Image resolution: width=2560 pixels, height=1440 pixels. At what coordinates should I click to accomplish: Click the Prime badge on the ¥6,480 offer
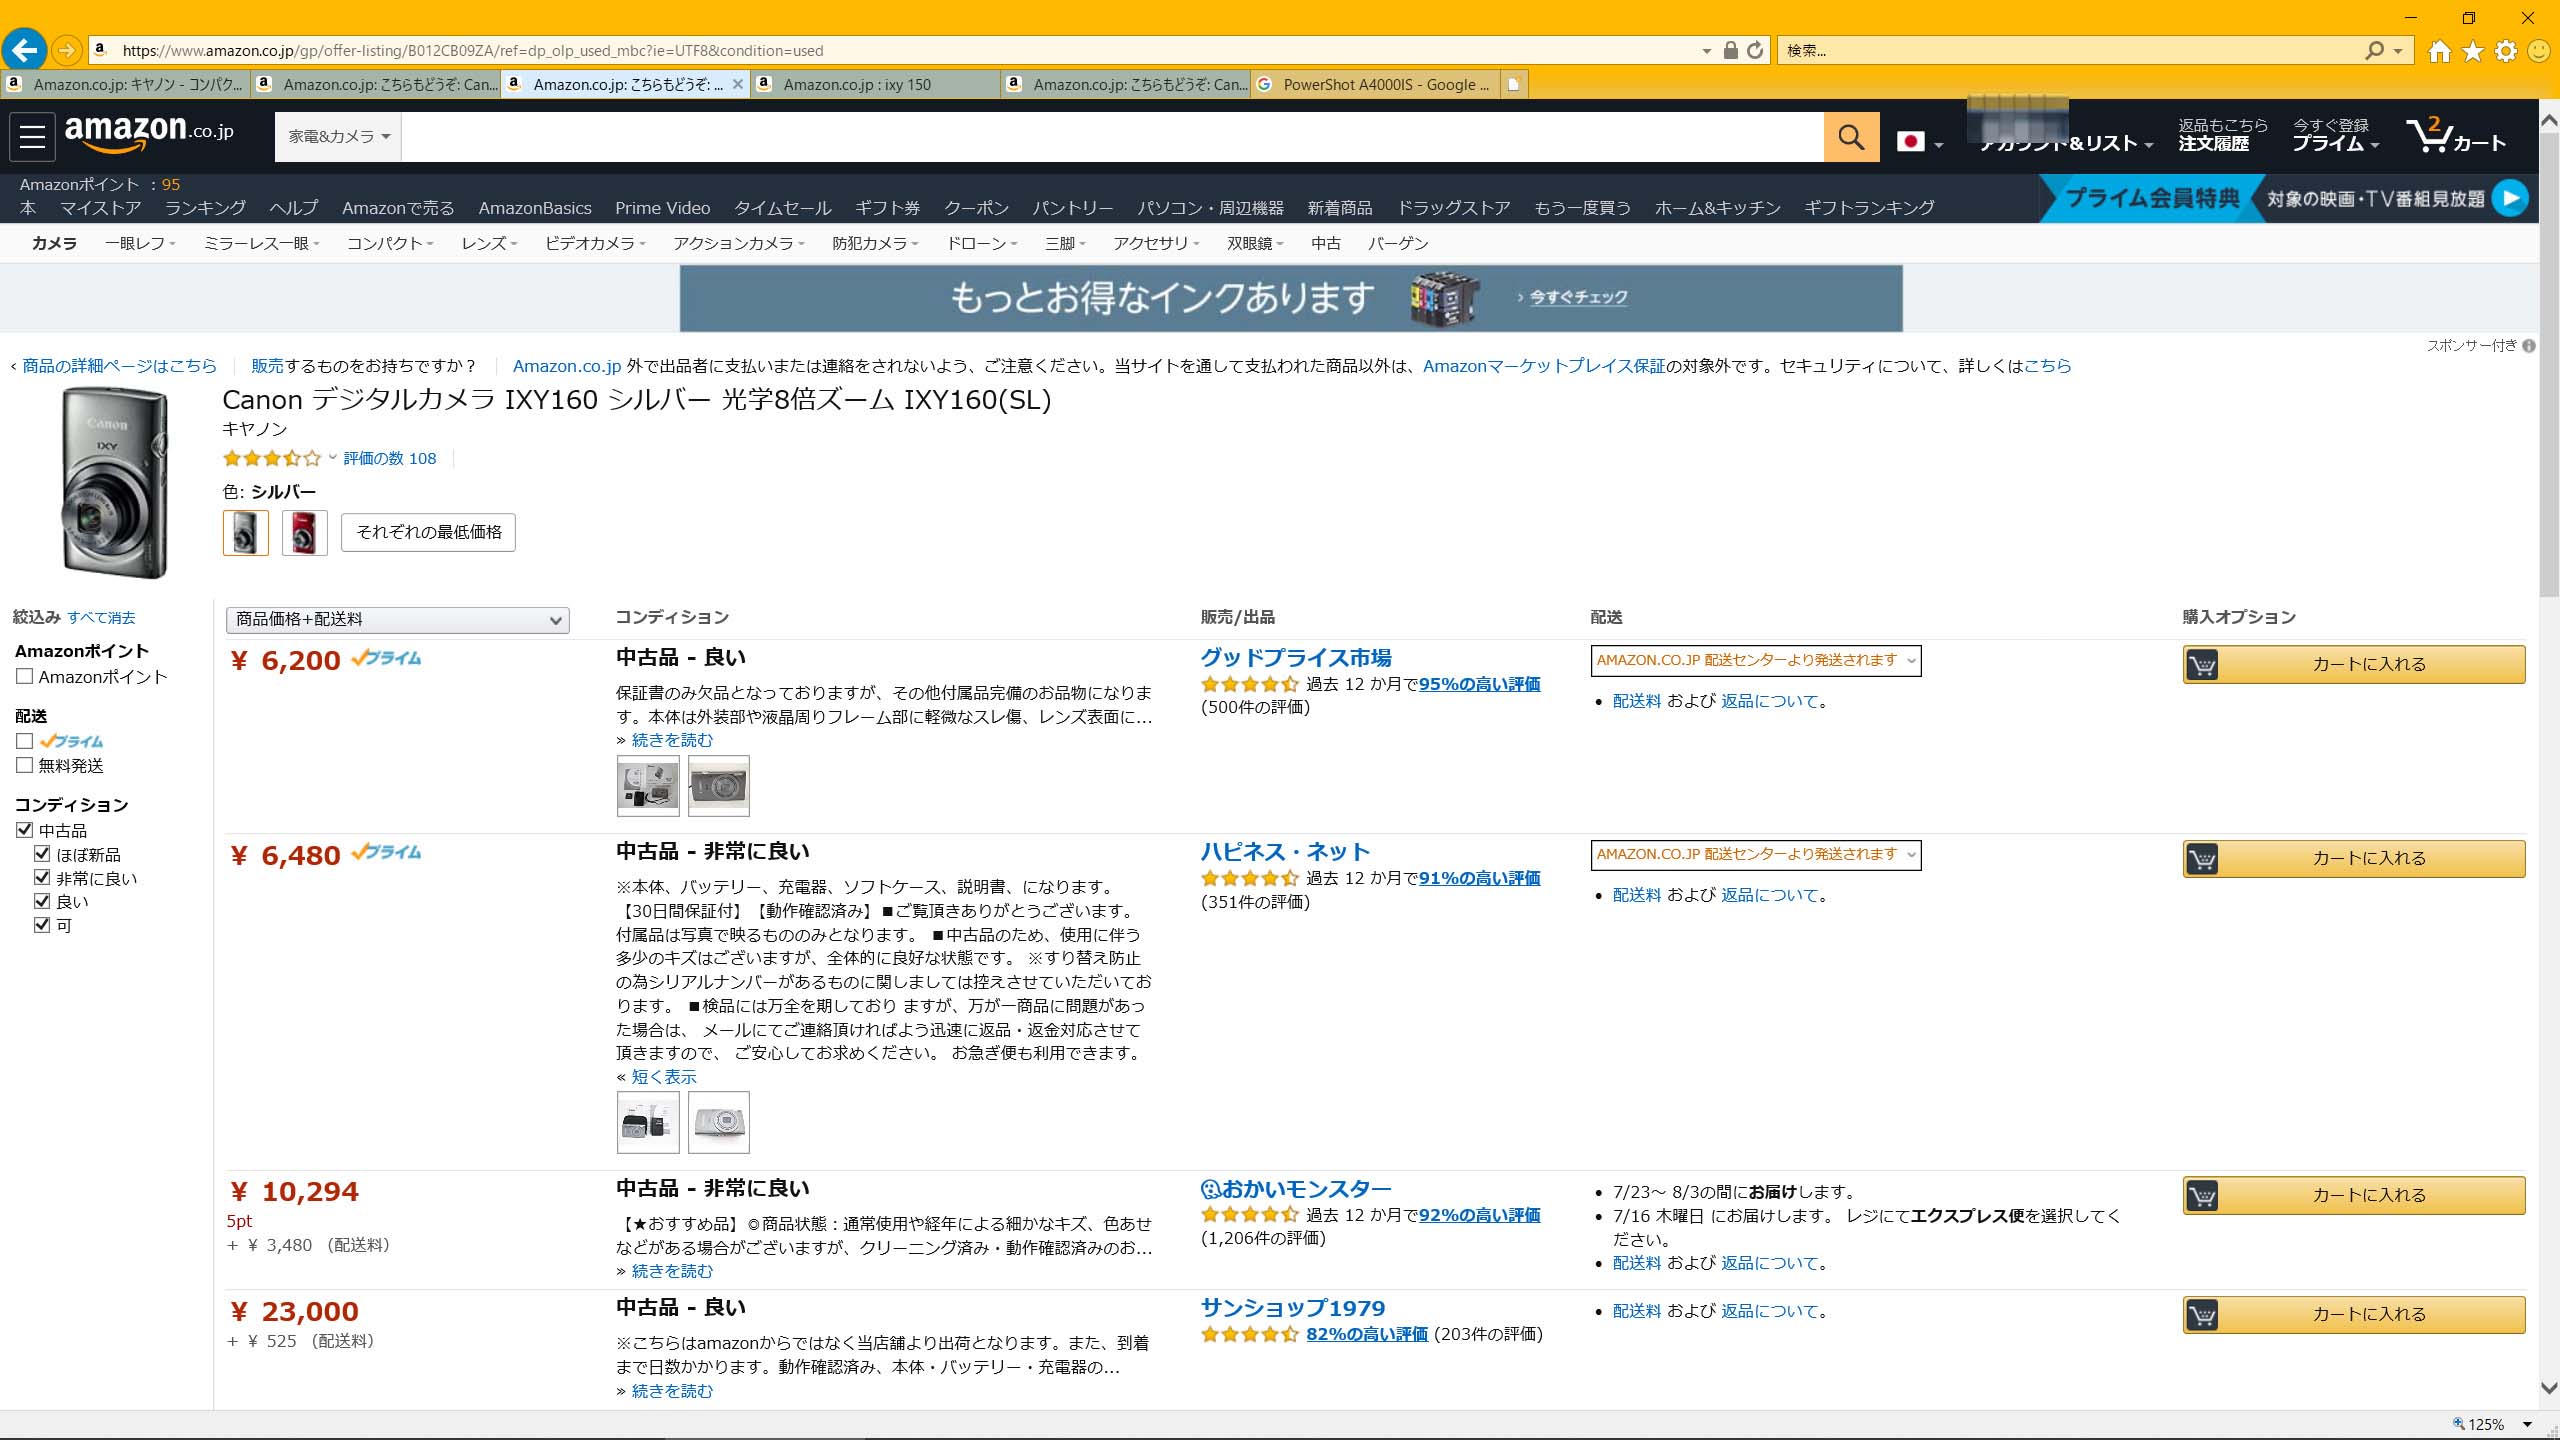[387, 852]
